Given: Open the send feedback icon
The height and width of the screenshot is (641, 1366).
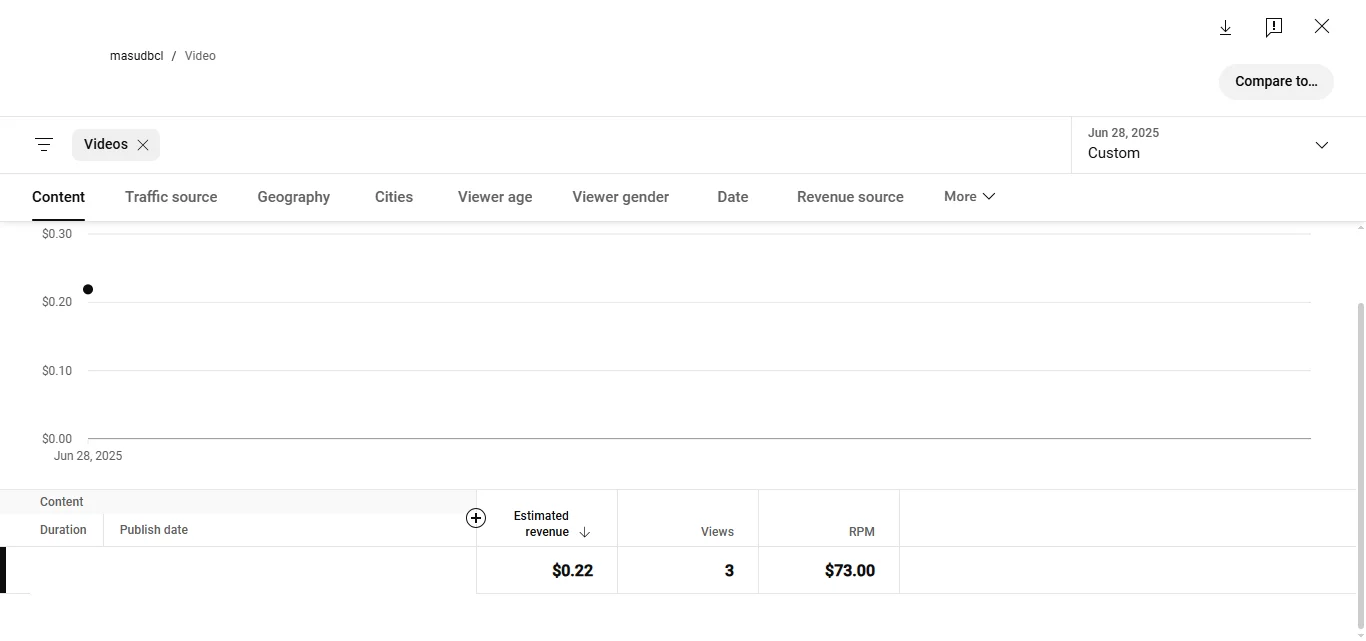Looking at the screenshot, I should tap(1274, 27).
